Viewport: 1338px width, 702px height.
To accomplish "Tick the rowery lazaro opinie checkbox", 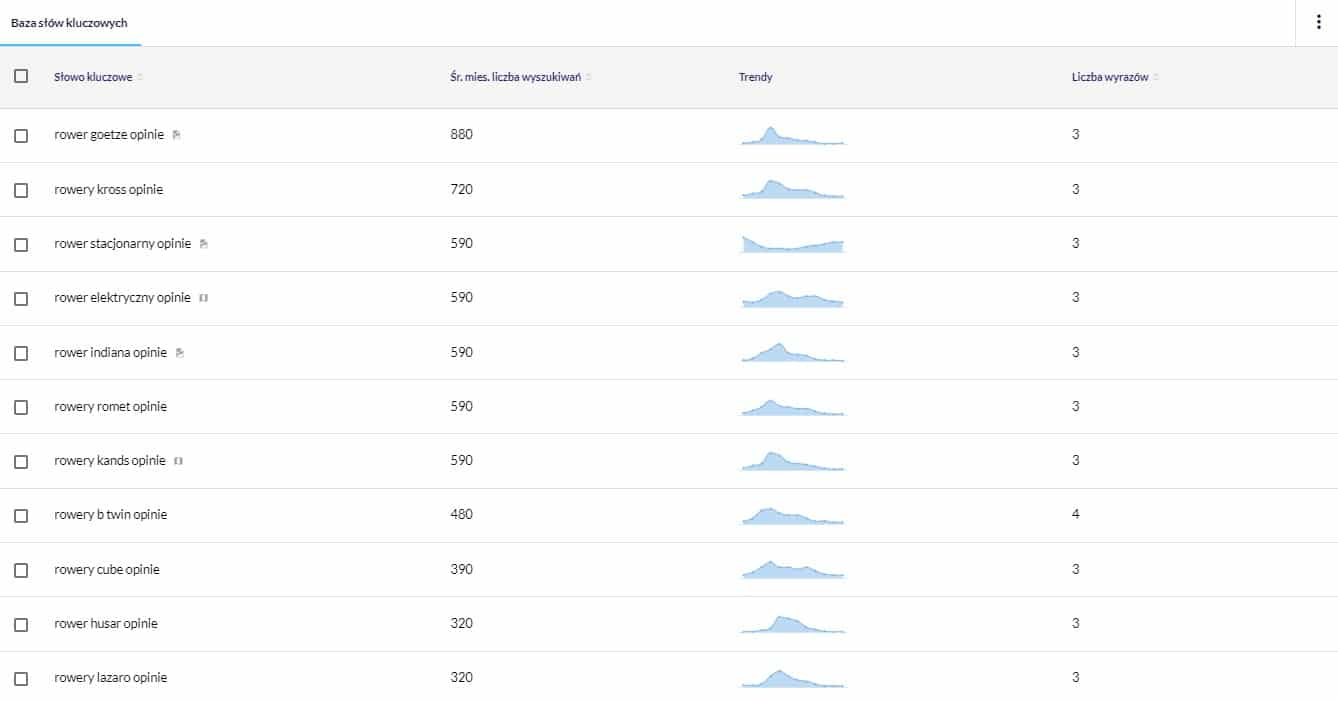I will 21,678.
